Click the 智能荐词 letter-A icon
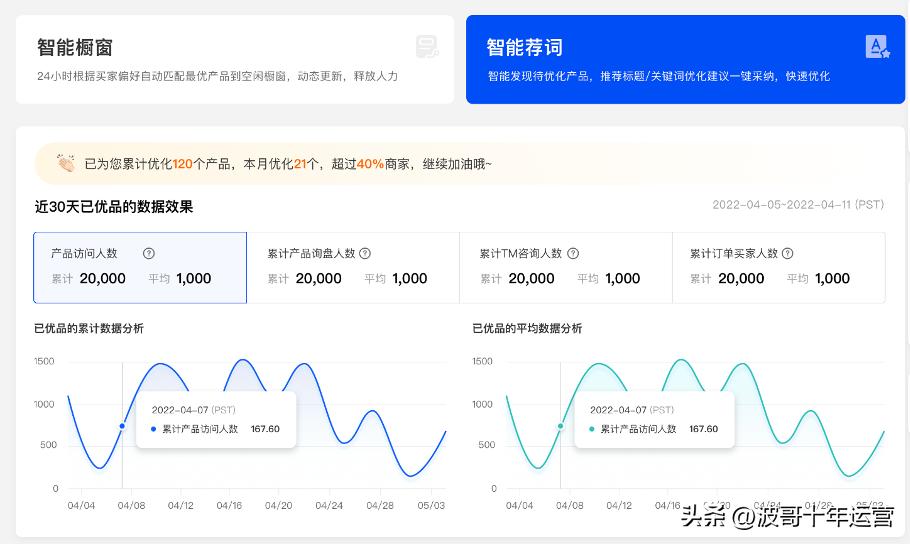910x544 pixels. (x=877, y=46)
